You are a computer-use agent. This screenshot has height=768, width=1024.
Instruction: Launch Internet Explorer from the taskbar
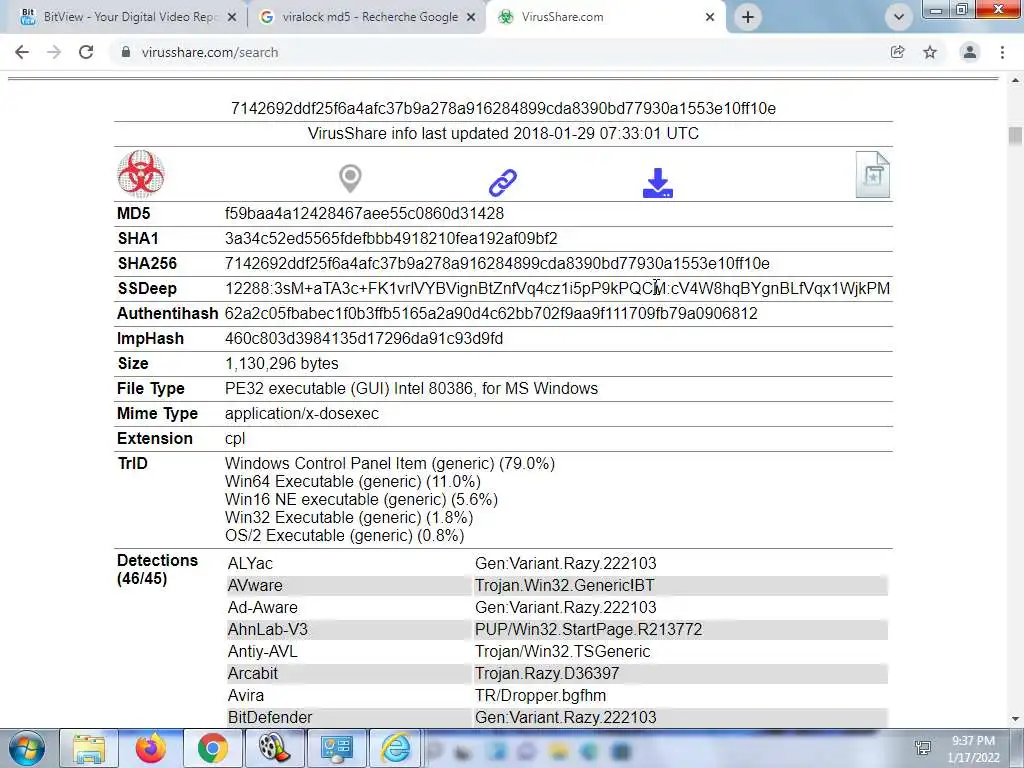point(396,749)
